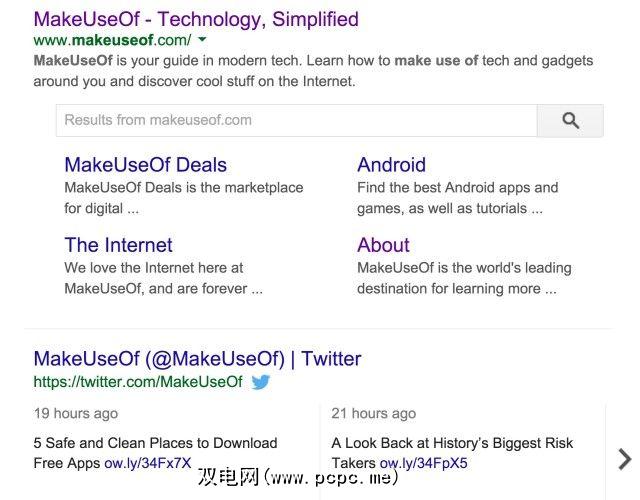Open the About sitelink
The width and height of the screenshot is (640, 500).
pos(383,245)
